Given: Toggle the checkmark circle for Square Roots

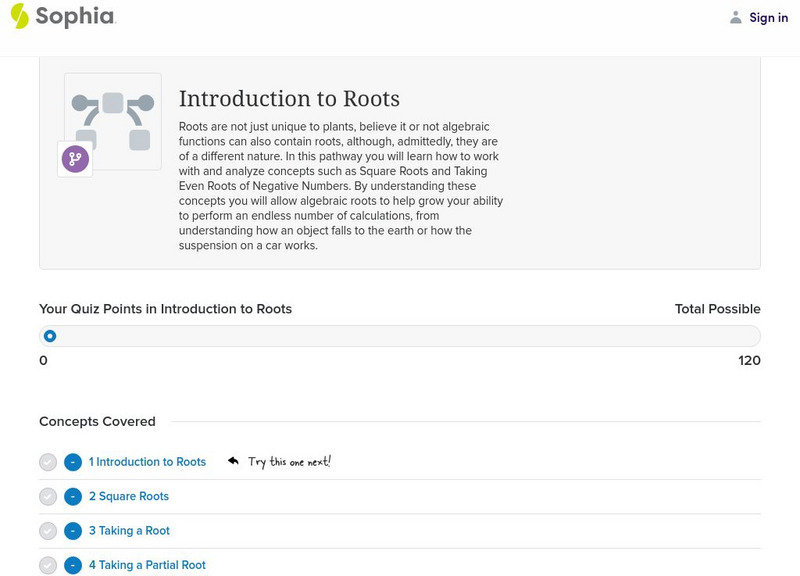Looking at the screenshot, I should [48, 497].
